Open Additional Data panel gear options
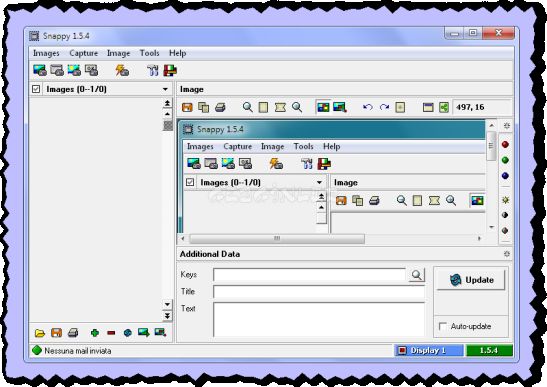Viewport: 547px width, 387px height. [x=507, y=254]
